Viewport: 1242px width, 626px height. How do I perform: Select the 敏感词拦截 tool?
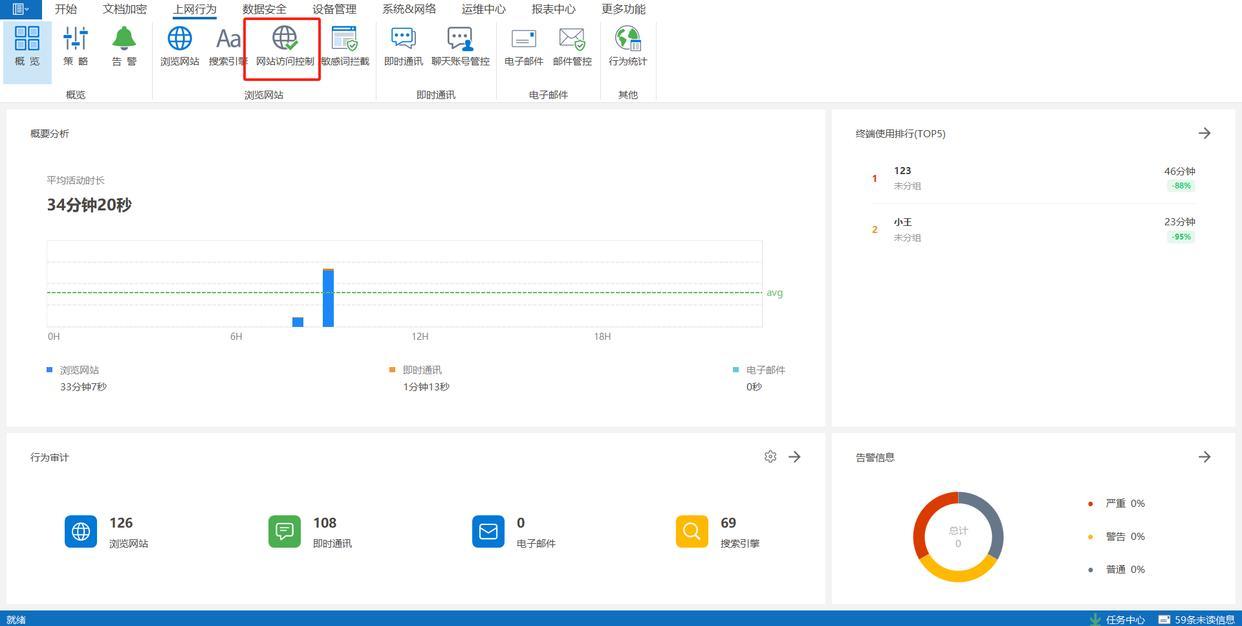345,46
